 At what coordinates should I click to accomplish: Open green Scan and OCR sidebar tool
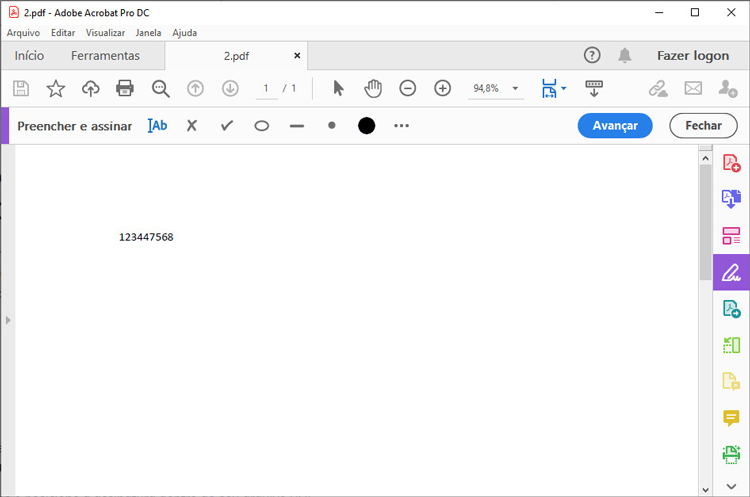tap(731, 454)
